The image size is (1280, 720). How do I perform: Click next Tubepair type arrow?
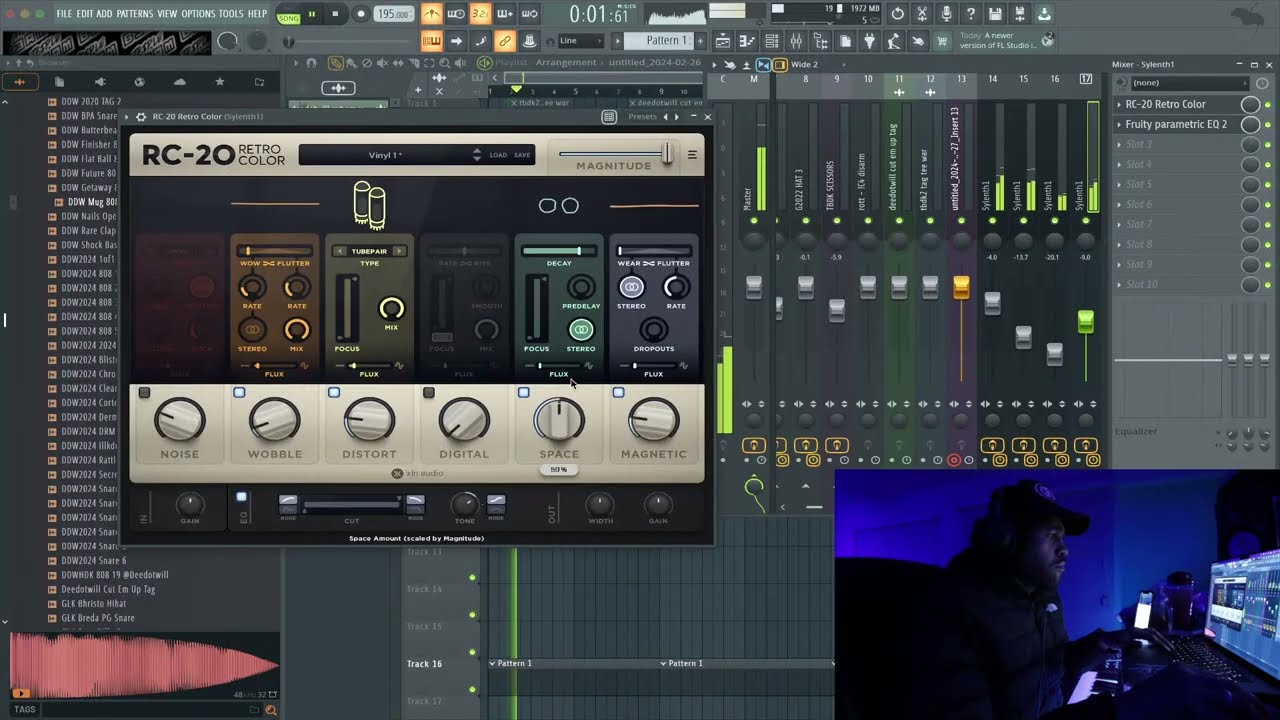tap(399, 251)
